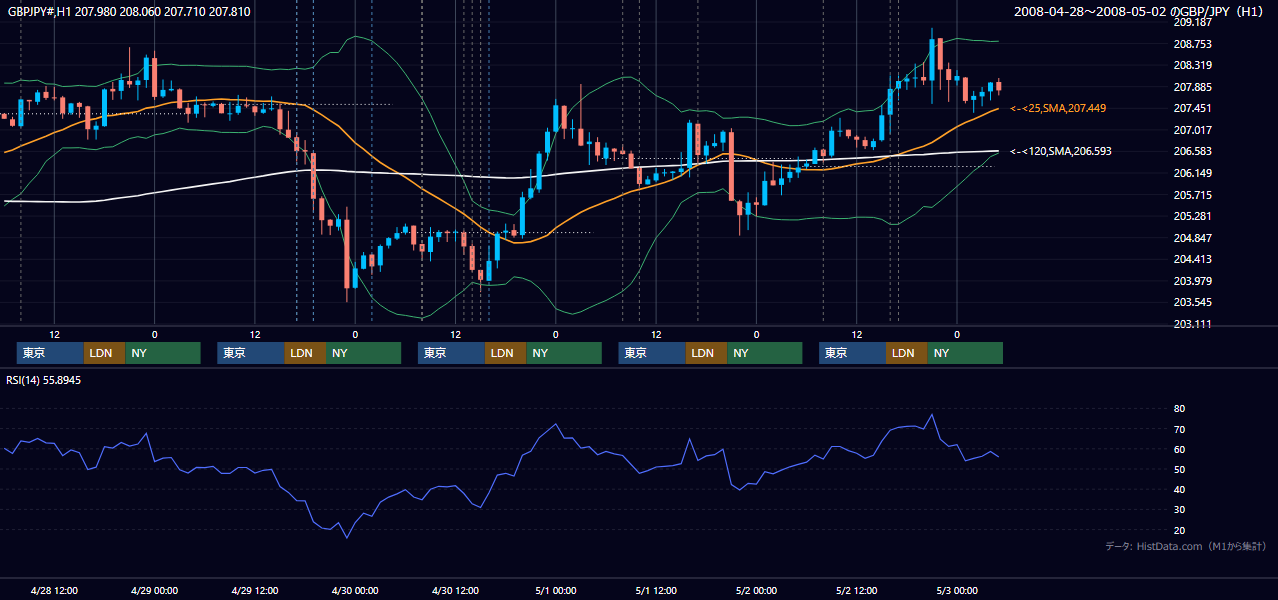Click the 203.545 price axis label
The width and height of the screenshot is (1278, 600).
1192,302
